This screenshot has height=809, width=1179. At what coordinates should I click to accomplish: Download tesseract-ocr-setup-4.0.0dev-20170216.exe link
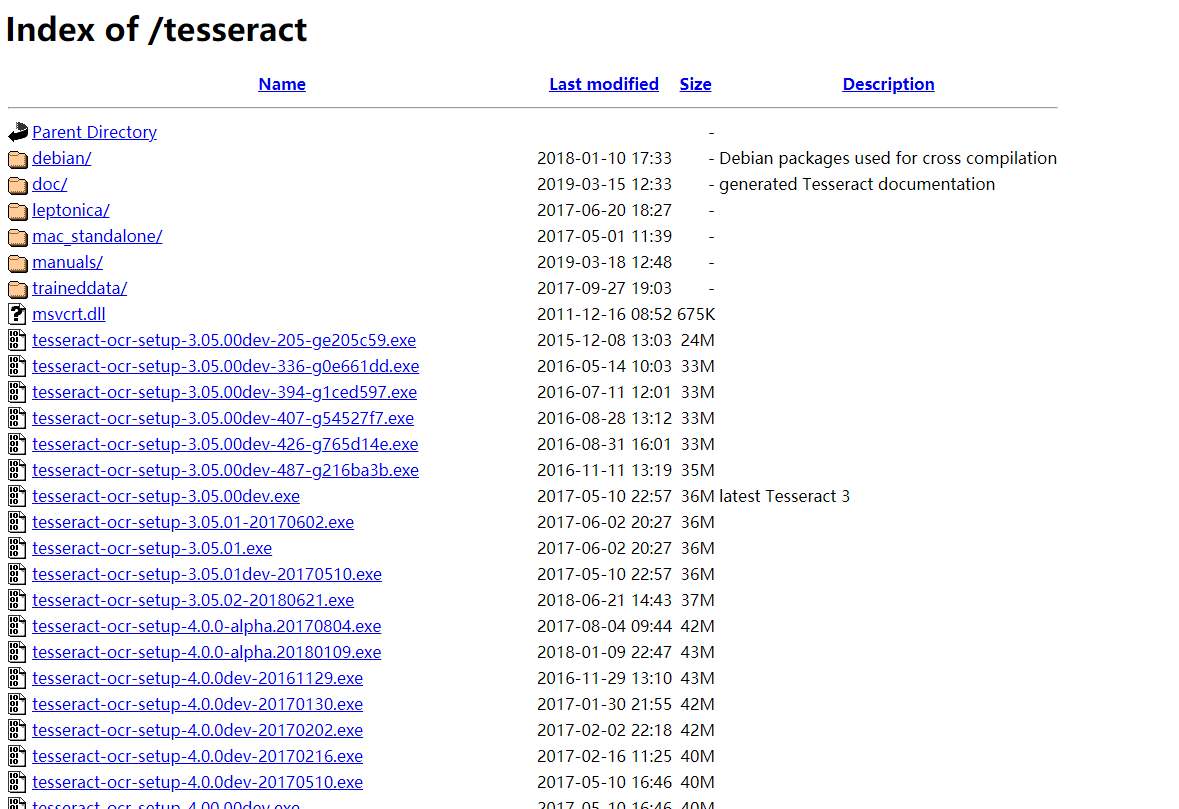198,756
